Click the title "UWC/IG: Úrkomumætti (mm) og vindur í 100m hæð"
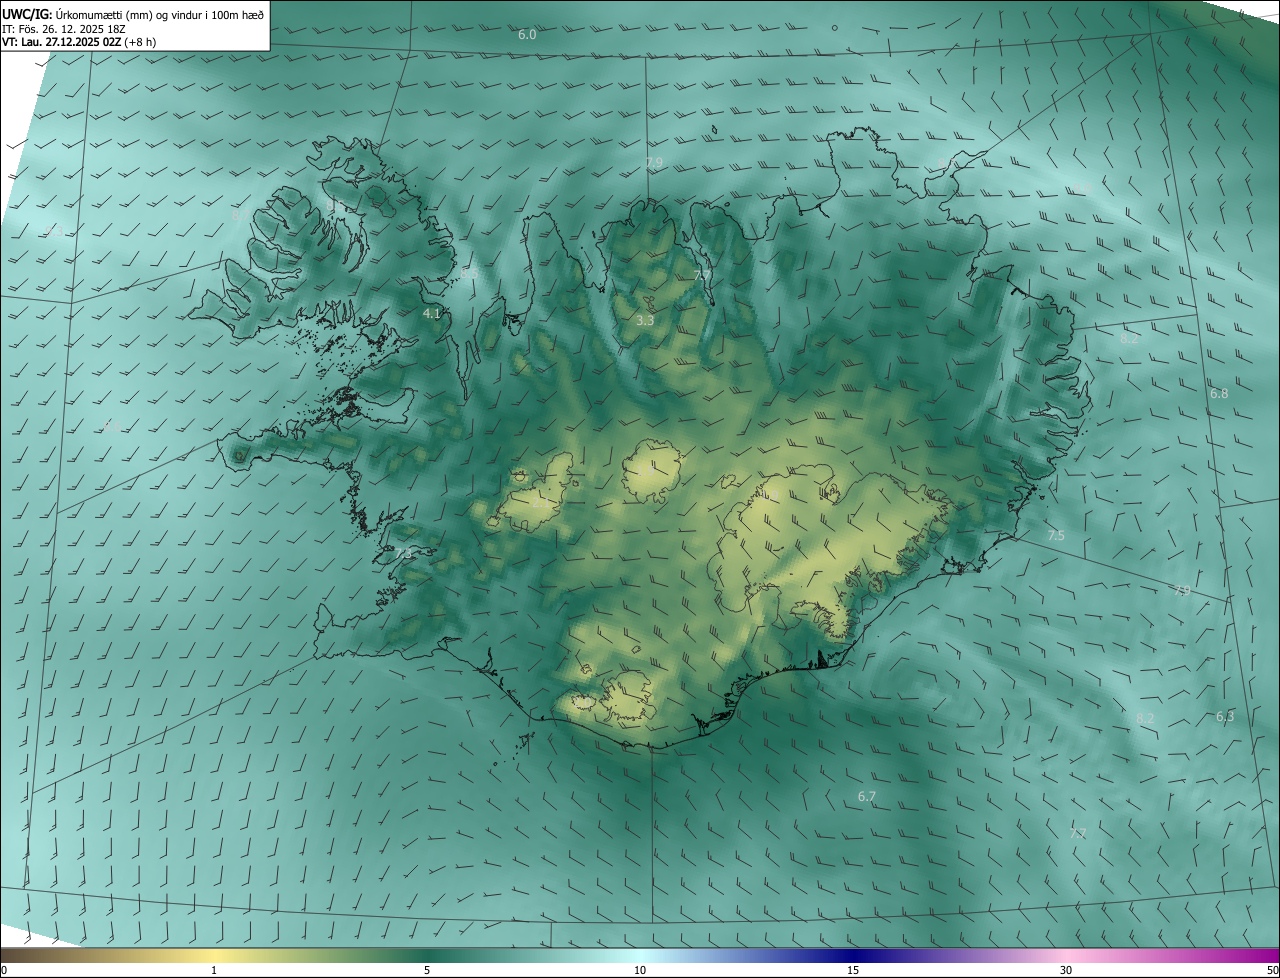 click(133, 13)
